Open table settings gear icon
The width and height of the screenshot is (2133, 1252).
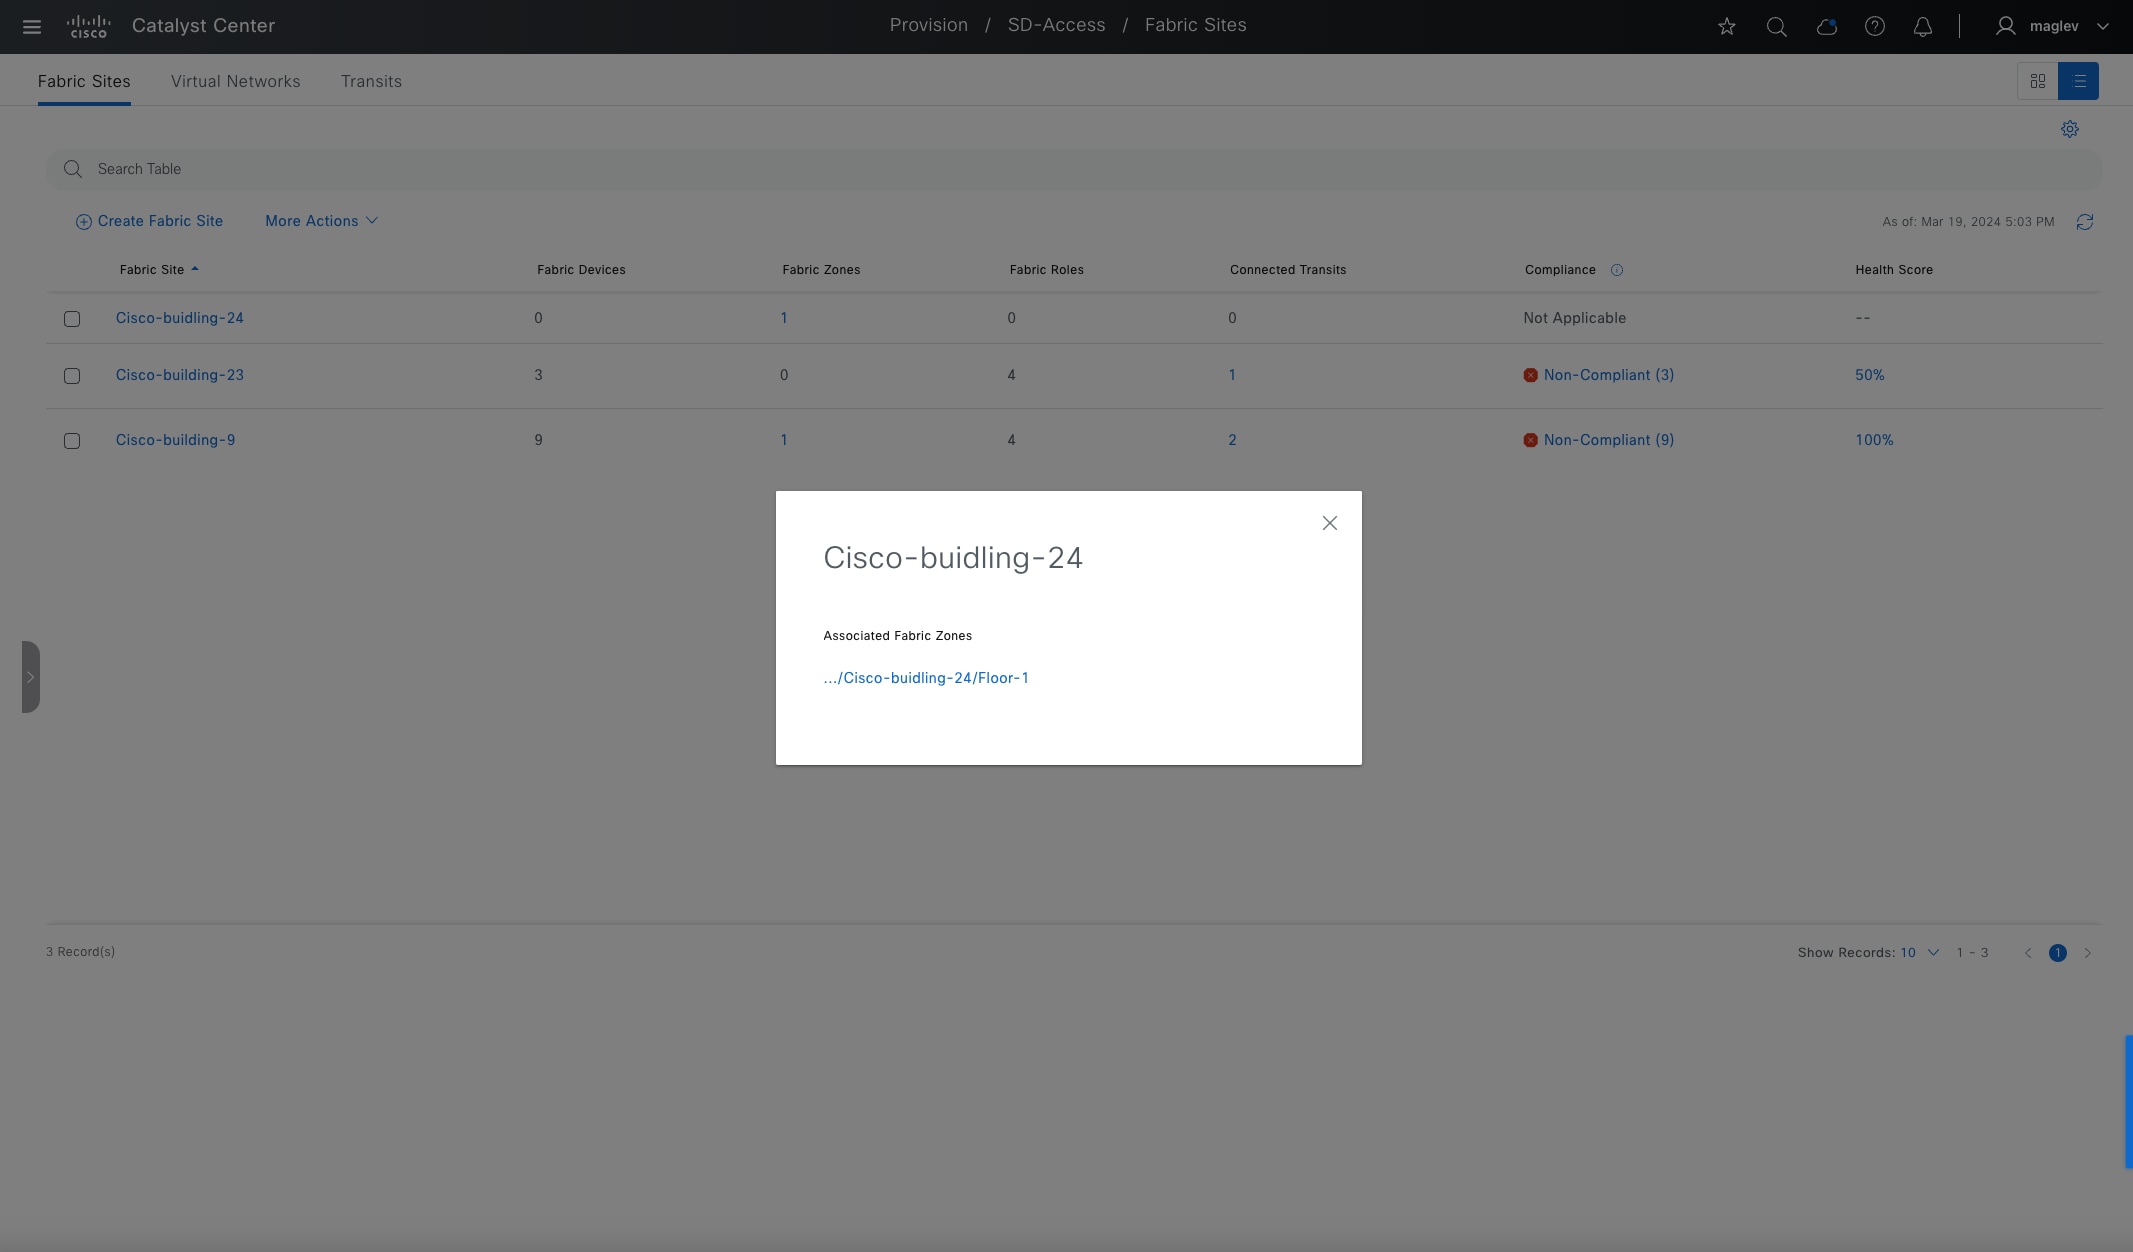(x=2070, y=129)
